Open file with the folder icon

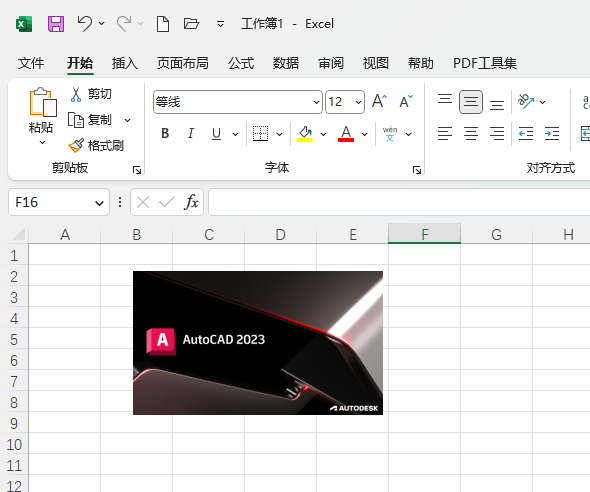(x=191, y=24)
